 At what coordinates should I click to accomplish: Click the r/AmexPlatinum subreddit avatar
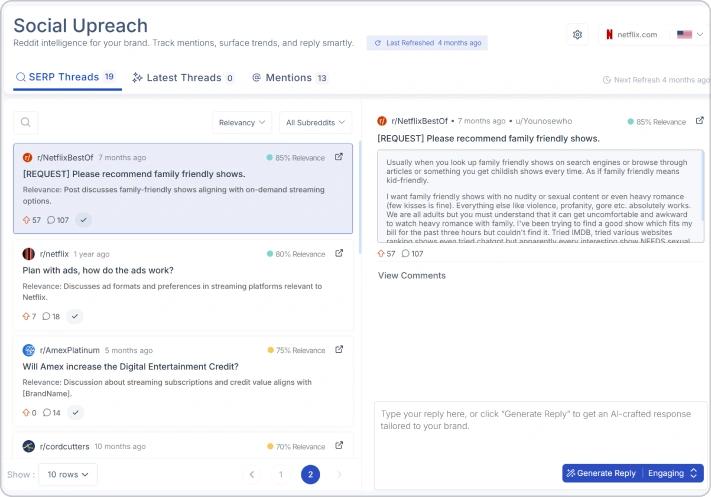pos(29,350)
